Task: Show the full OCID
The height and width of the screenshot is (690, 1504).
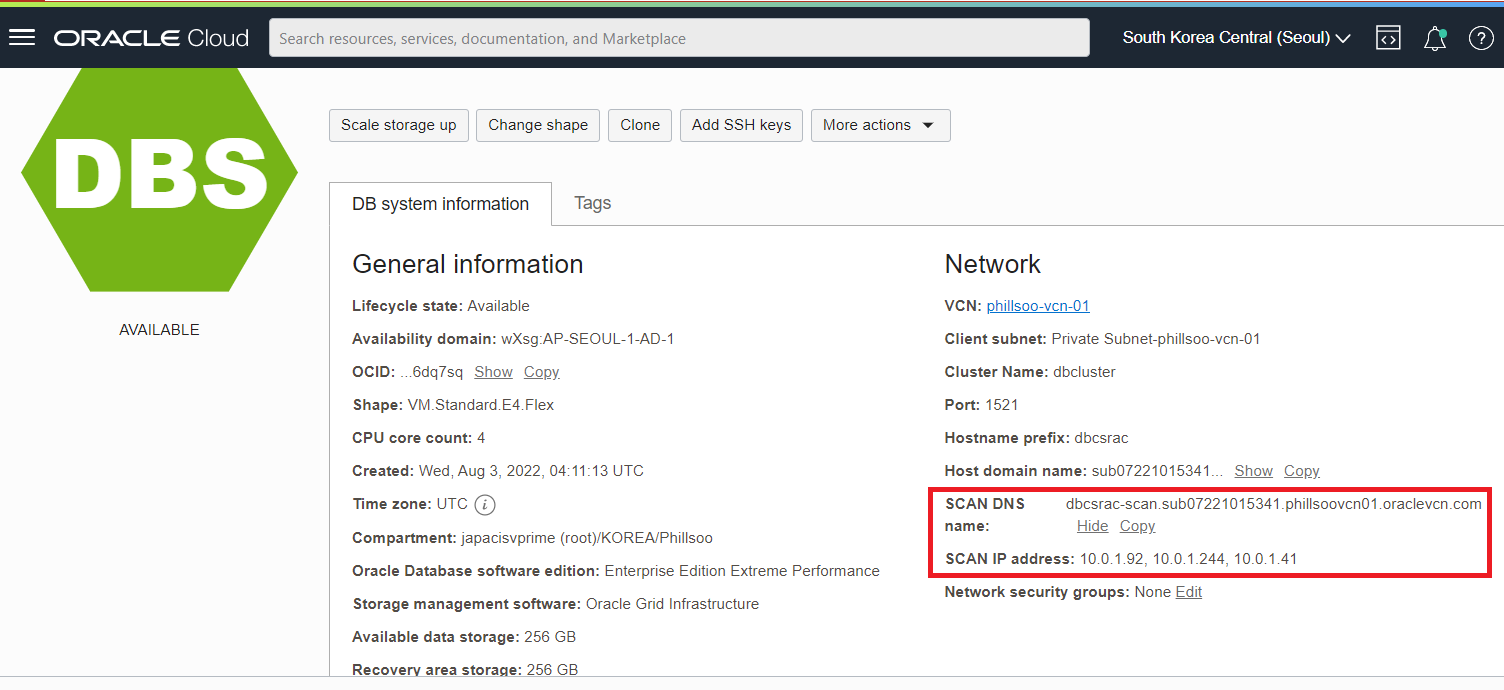Action: 493,372
